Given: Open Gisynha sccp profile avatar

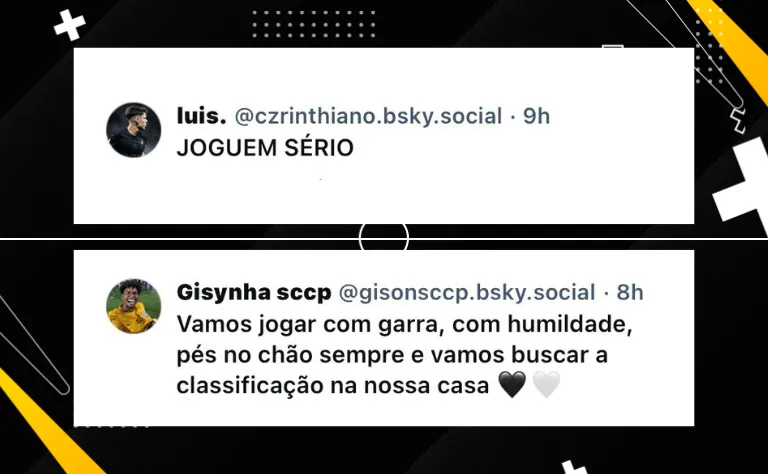Looking at the screenshot, I should click(x=134, y=306).
